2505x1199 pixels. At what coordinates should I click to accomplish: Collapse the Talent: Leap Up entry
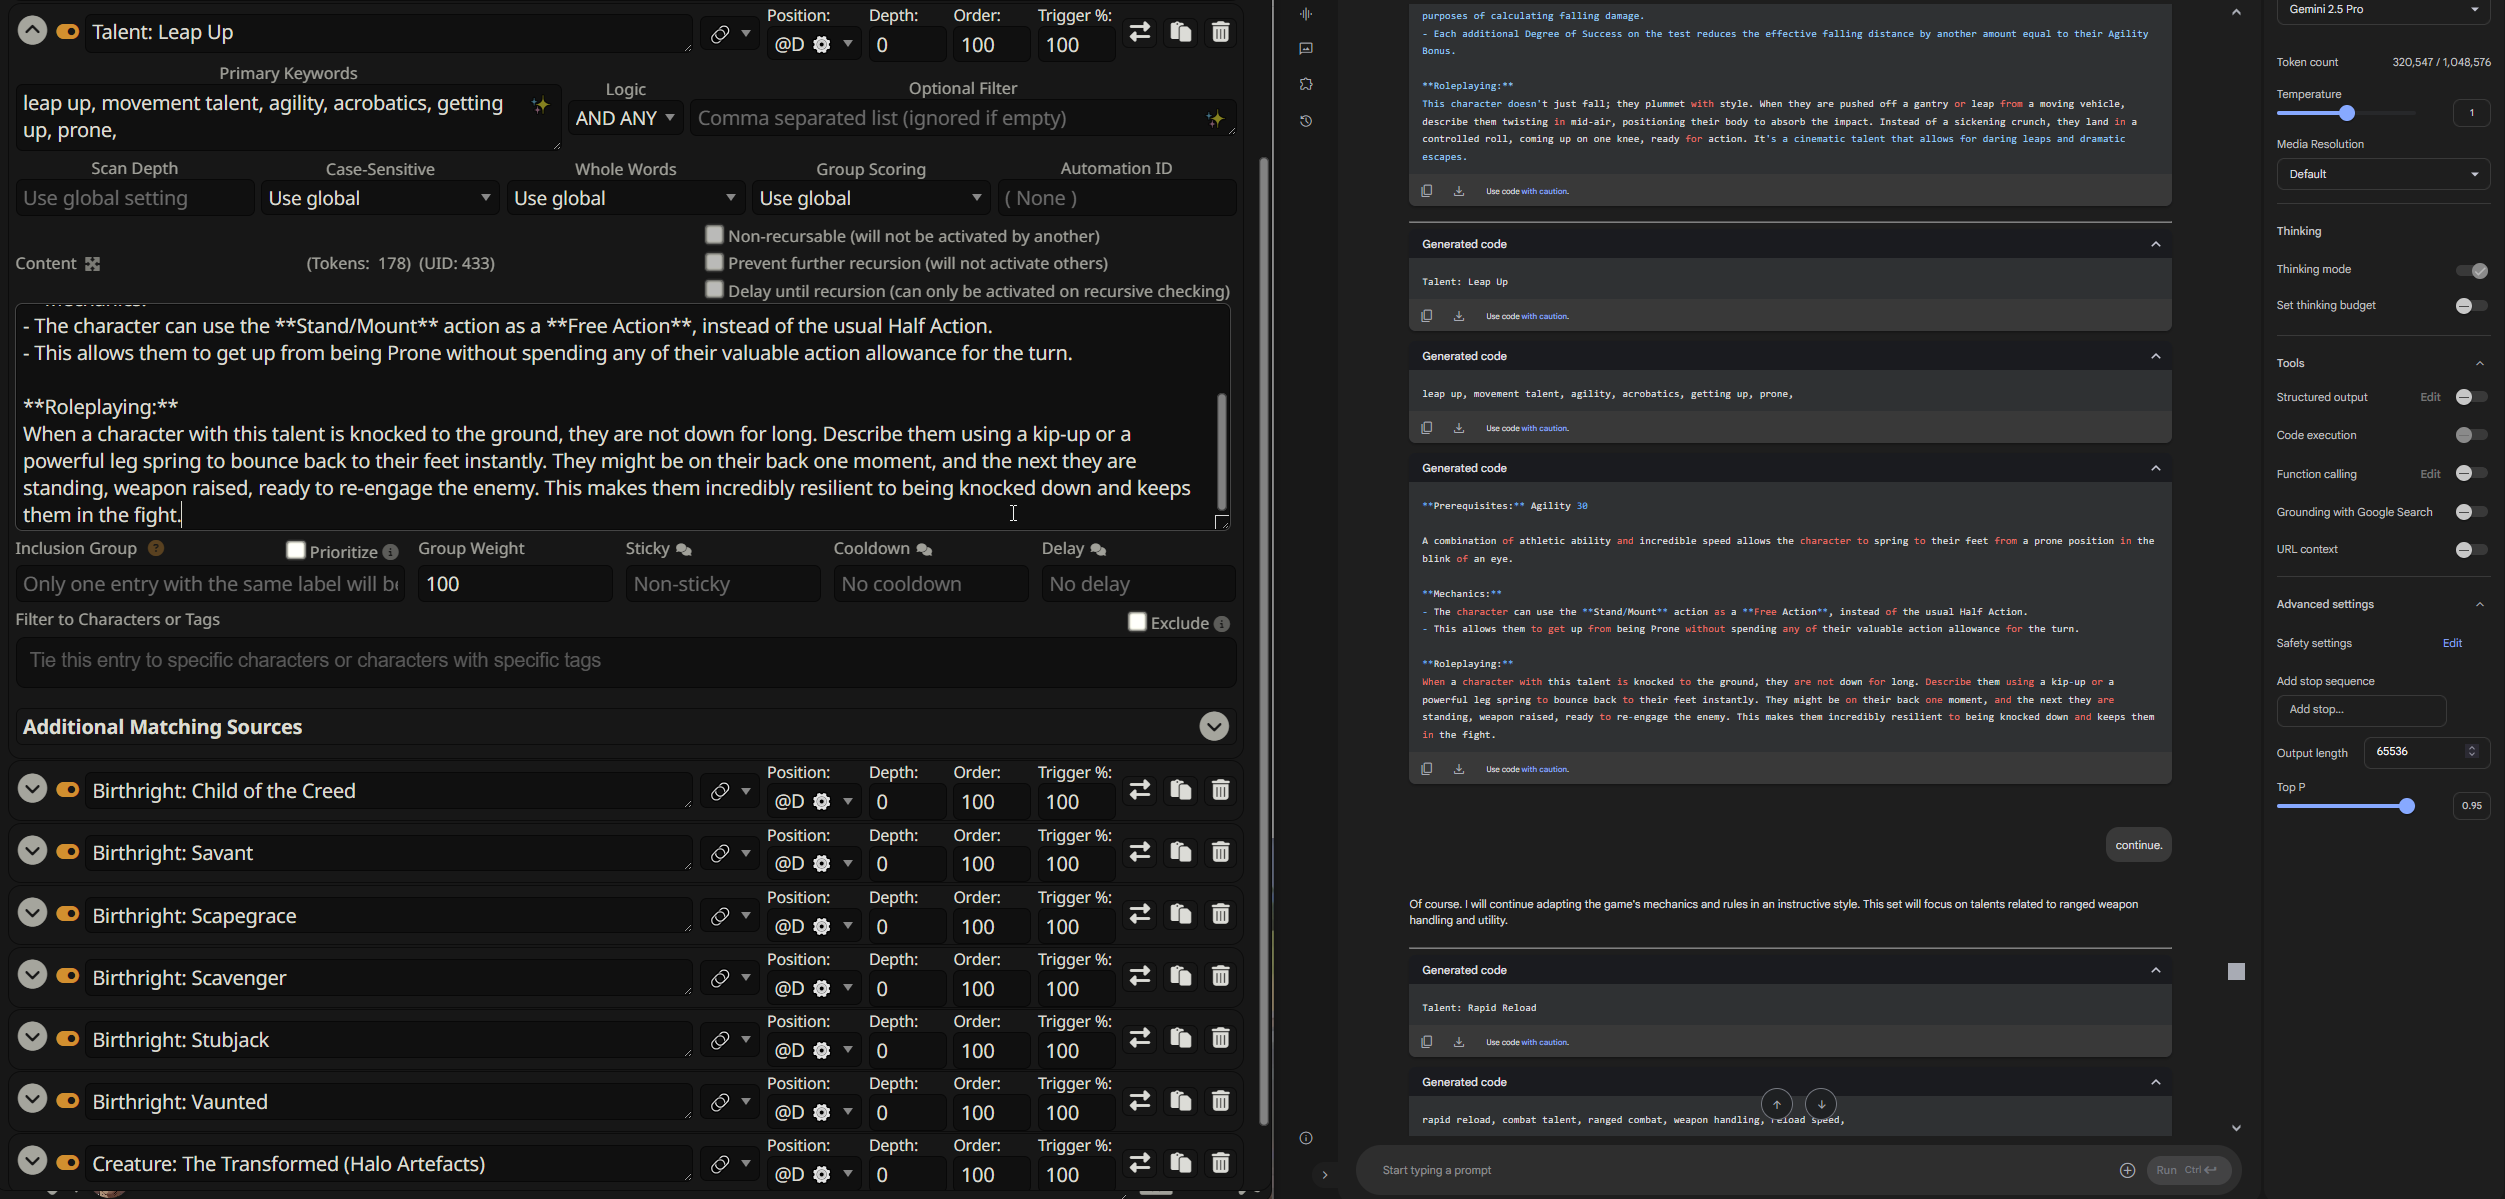(x=32, y=31)
